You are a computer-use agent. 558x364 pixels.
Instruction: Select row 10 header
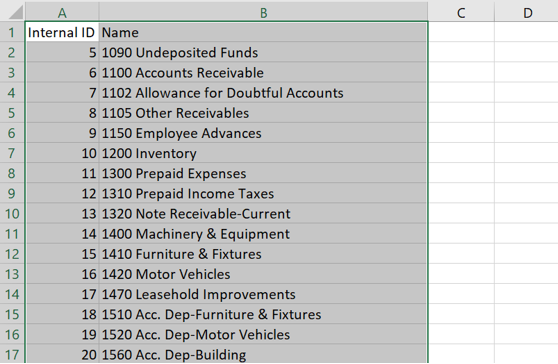[x=12, y=213]
